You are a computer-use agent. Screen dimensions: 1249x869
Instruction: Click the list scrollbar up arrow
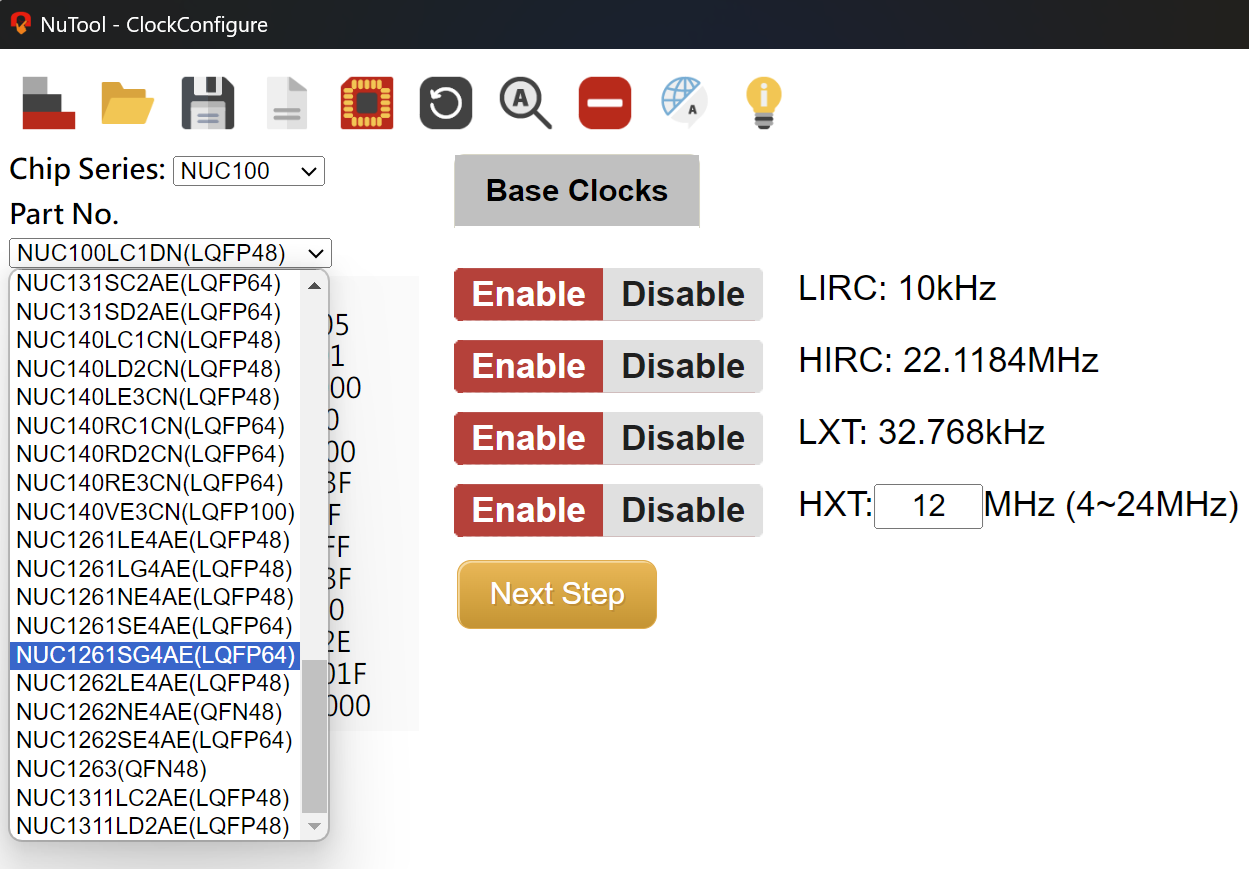click(x=314, y=285)
